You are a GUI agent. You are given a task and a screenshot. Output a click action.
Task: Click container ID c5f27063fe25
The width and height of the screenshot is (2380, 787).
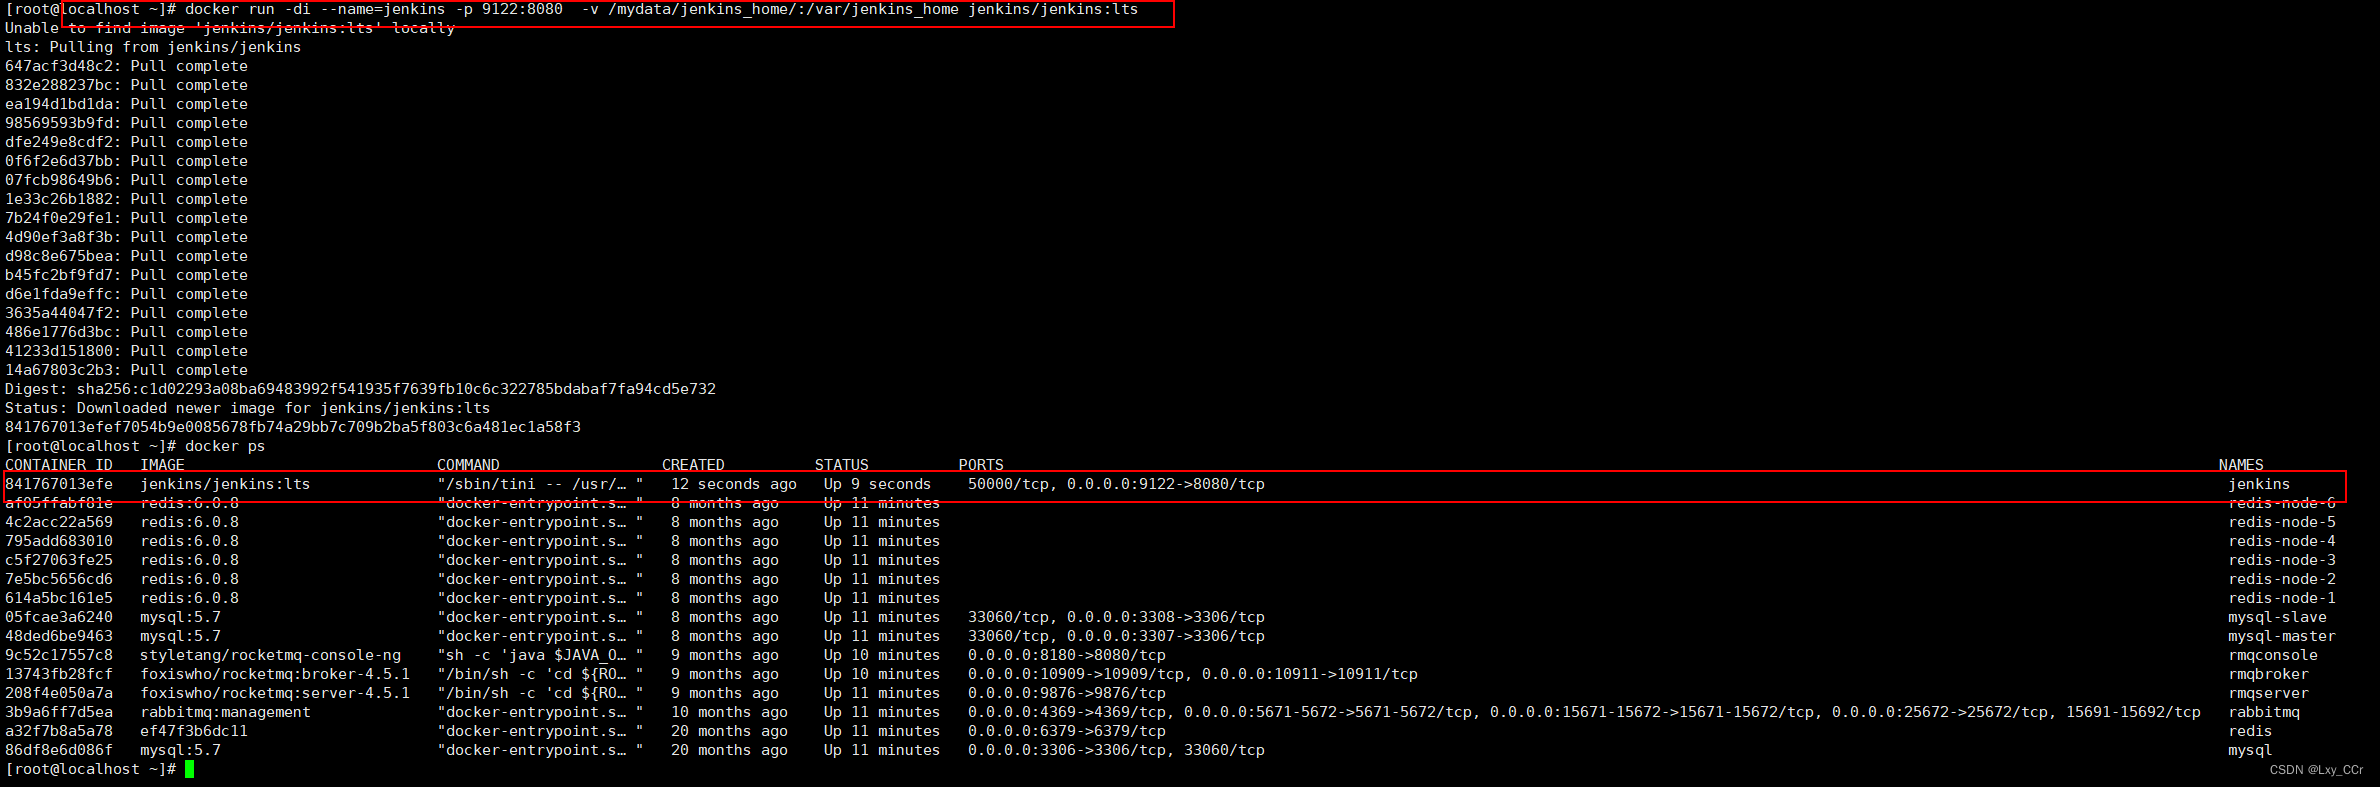[59, 560]
